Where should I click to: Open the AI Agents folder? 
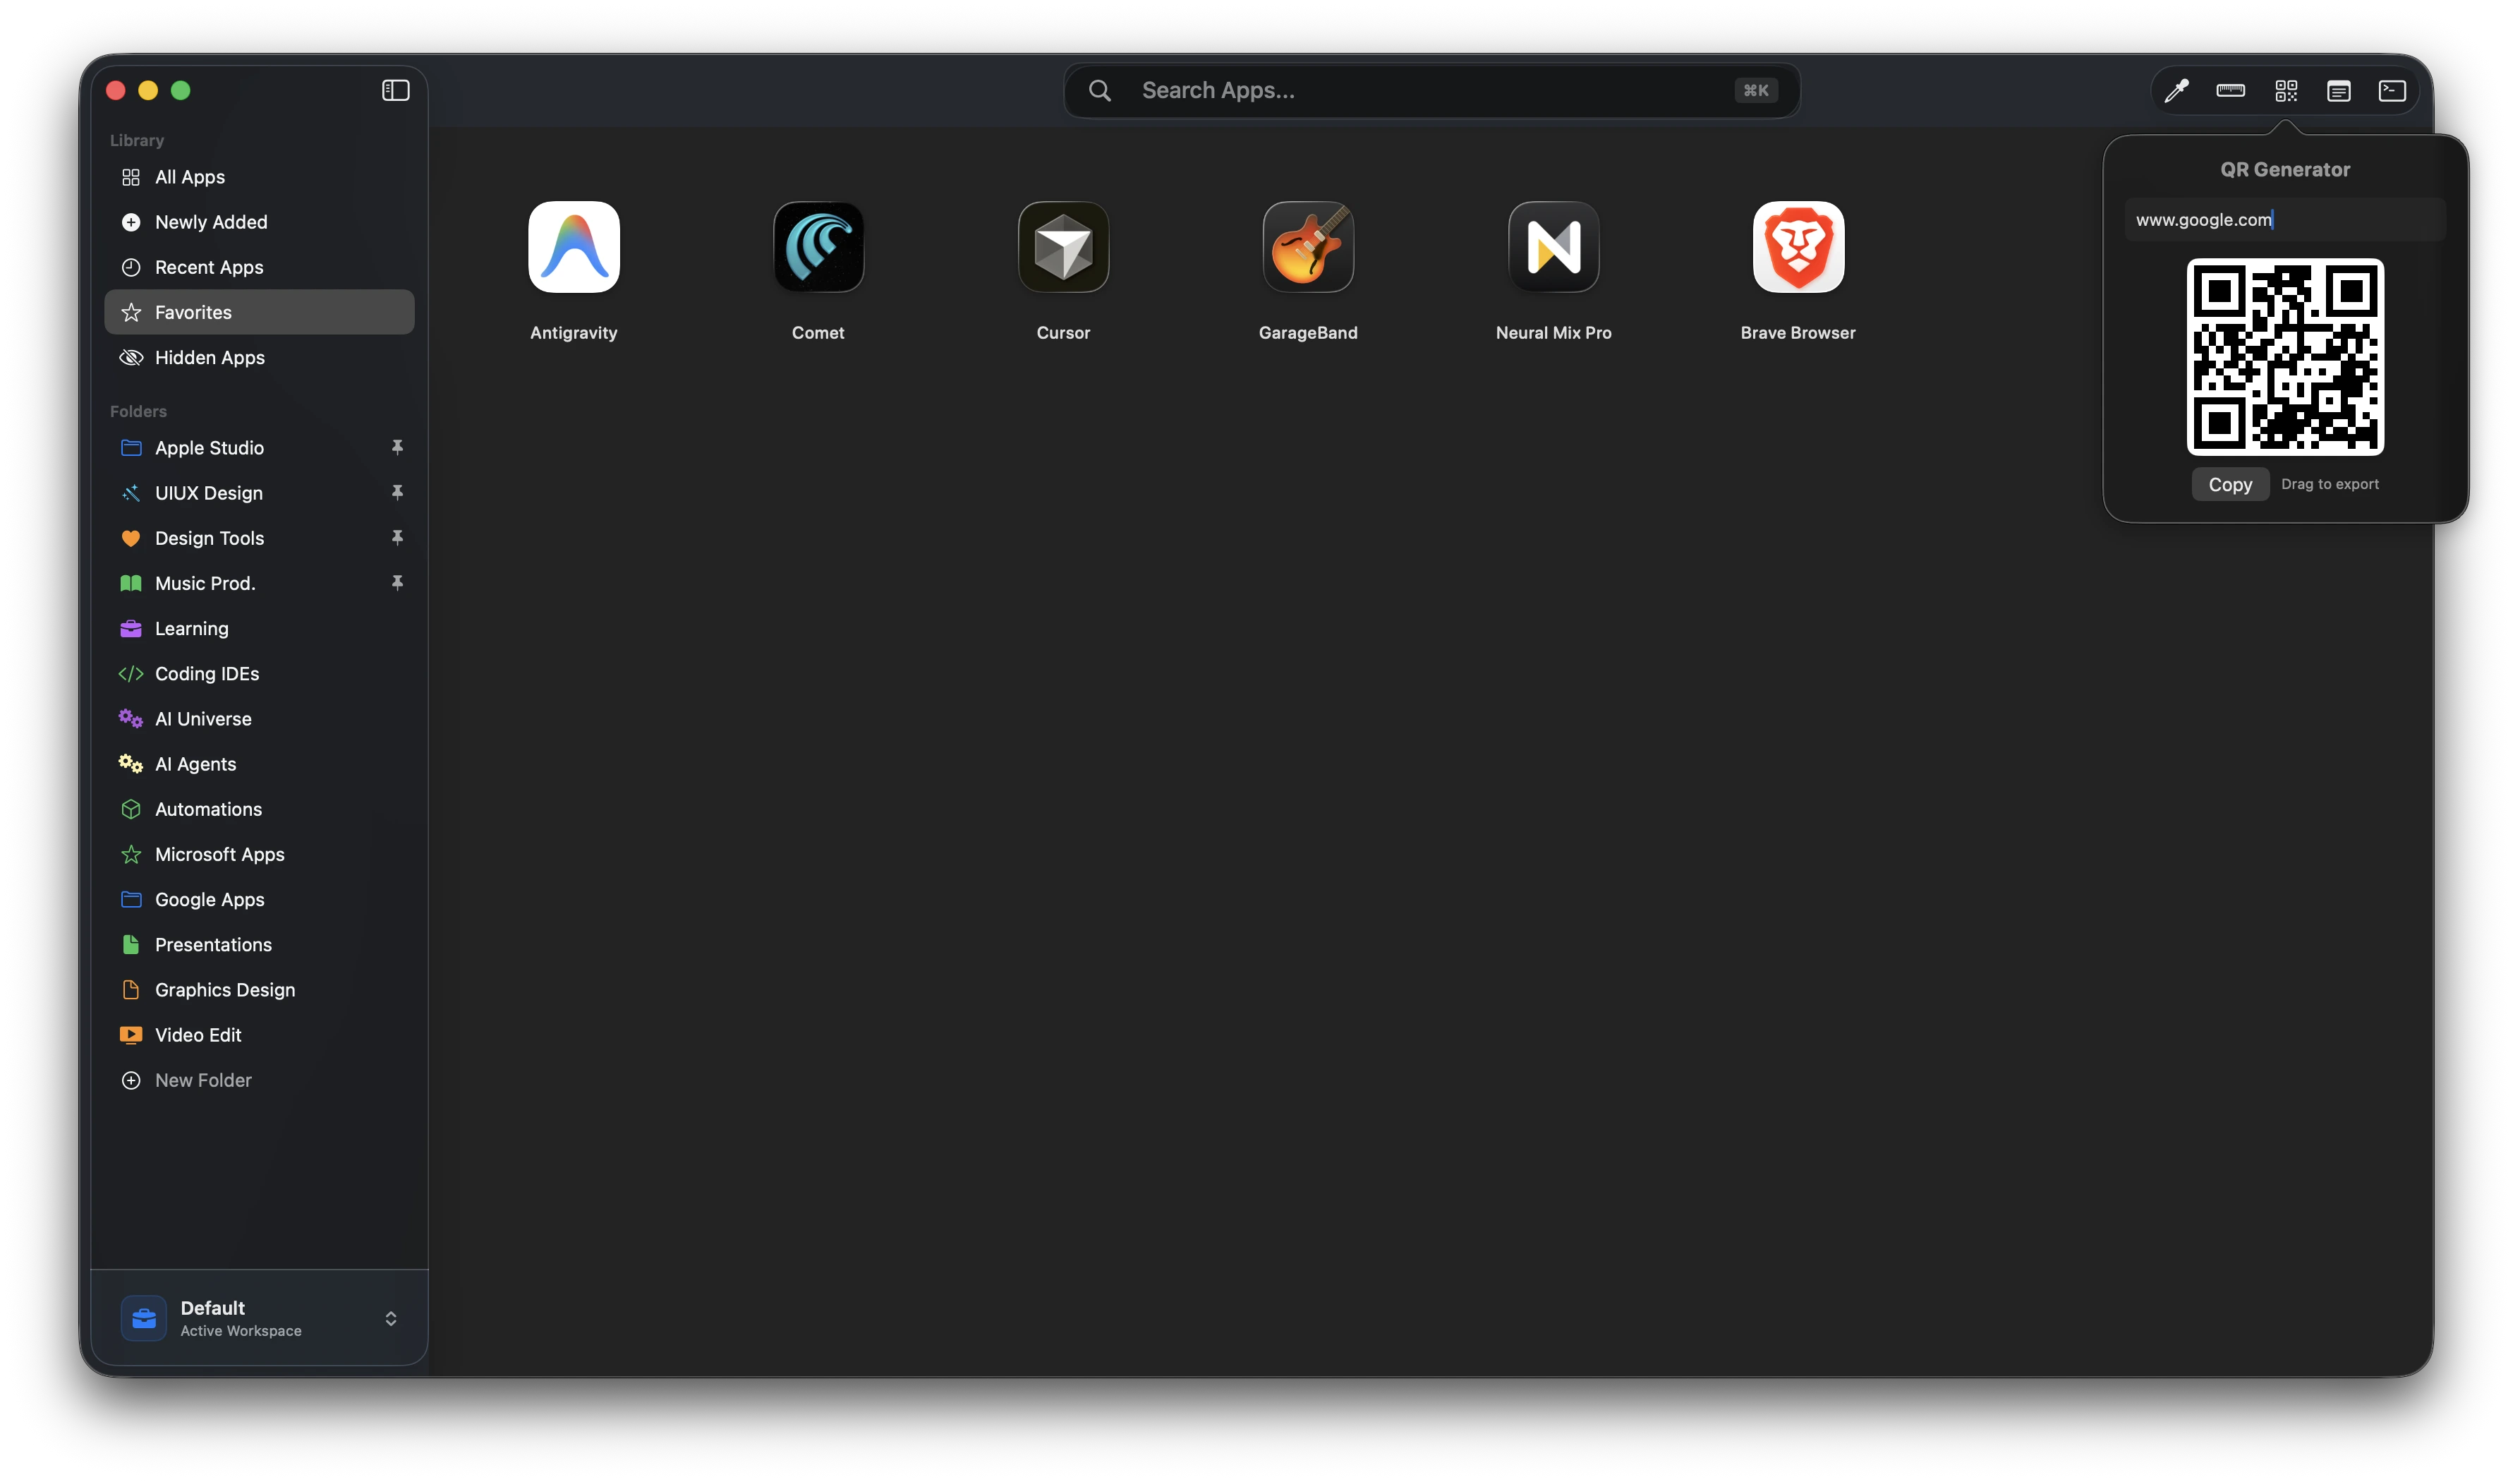pyautogui.click(x=259, y=763)
